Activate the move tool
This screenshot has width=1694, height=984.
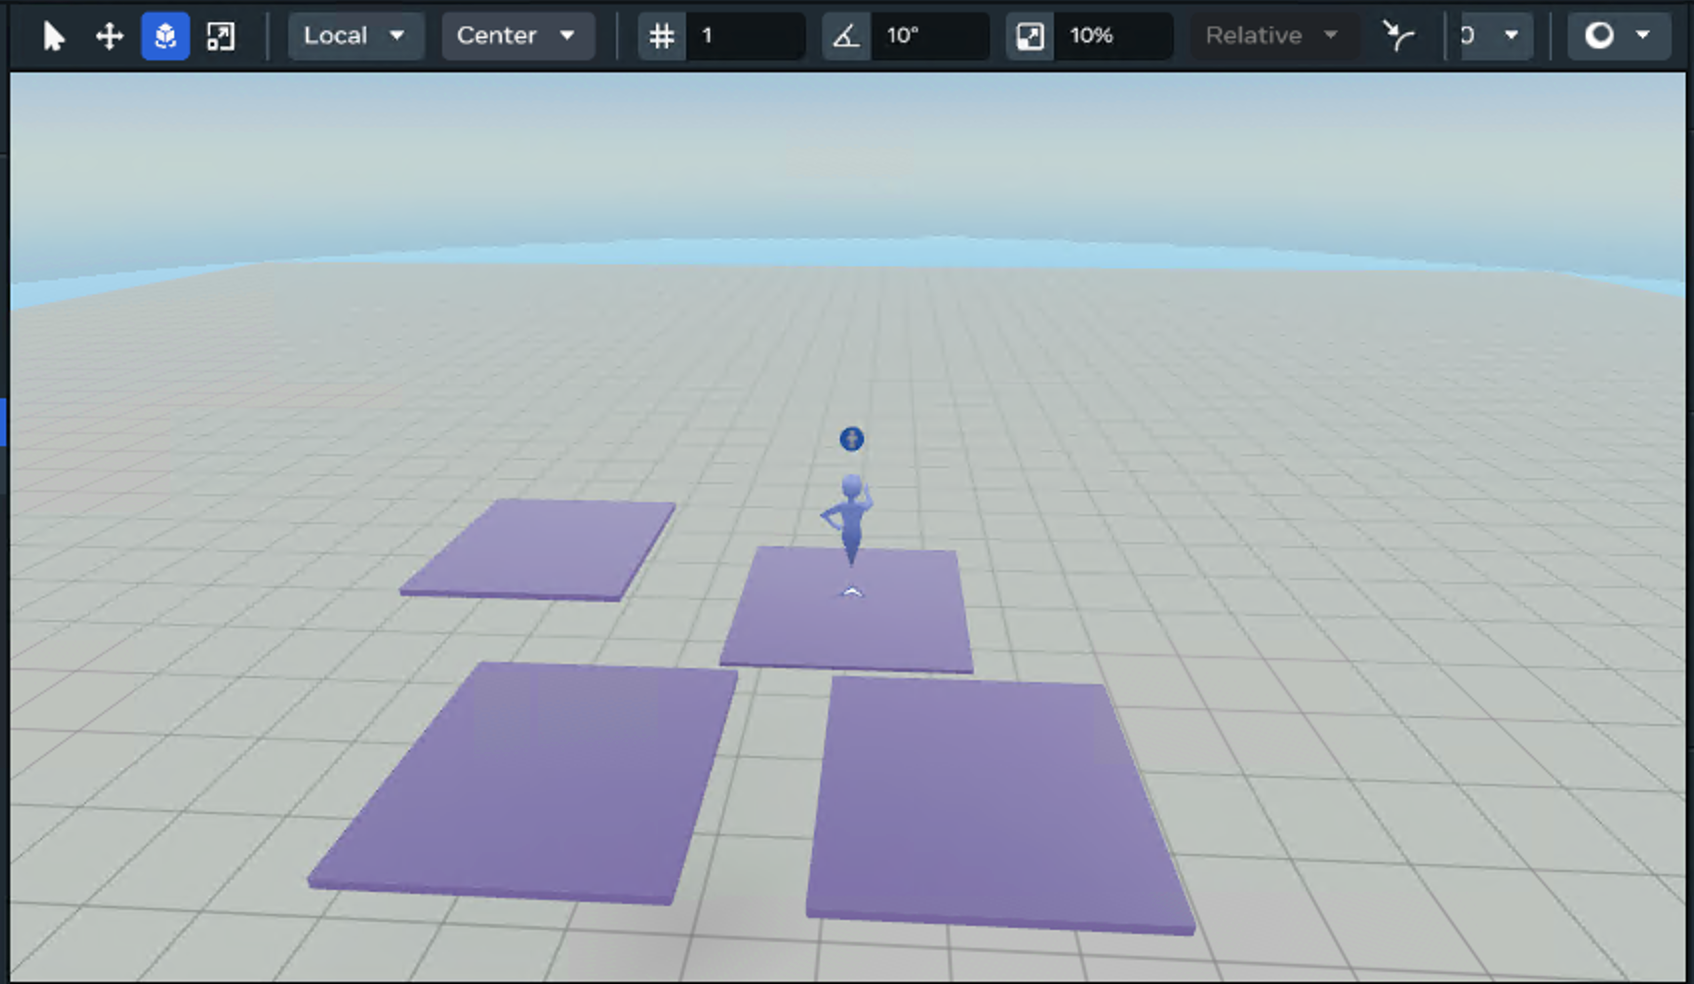tap(109, 36)
